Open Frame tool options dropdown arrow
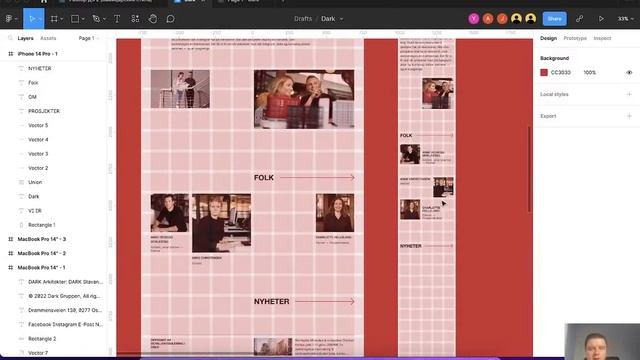The width and height of the screenshot is (640, 360). click(x=62, y=19)
